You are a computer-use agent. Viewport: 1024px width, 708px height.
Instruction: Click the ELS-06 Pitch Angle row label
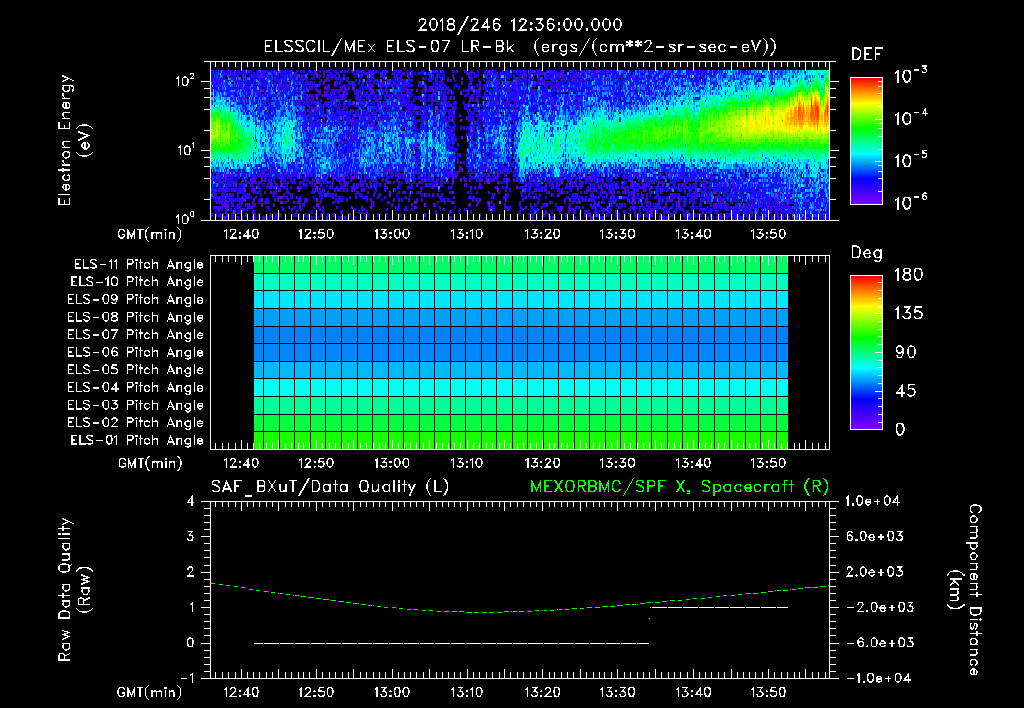(x=136, y=353)
